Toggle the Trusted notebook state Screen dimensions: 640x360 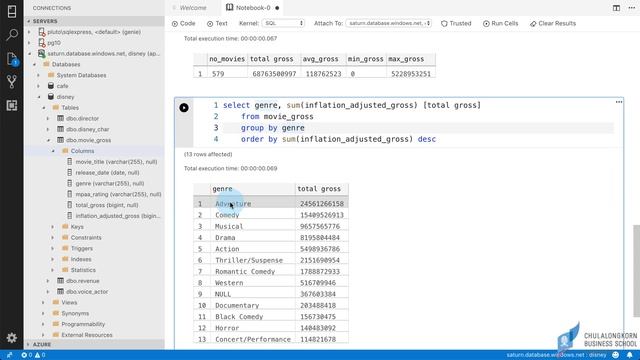click(x=456, y=24)
